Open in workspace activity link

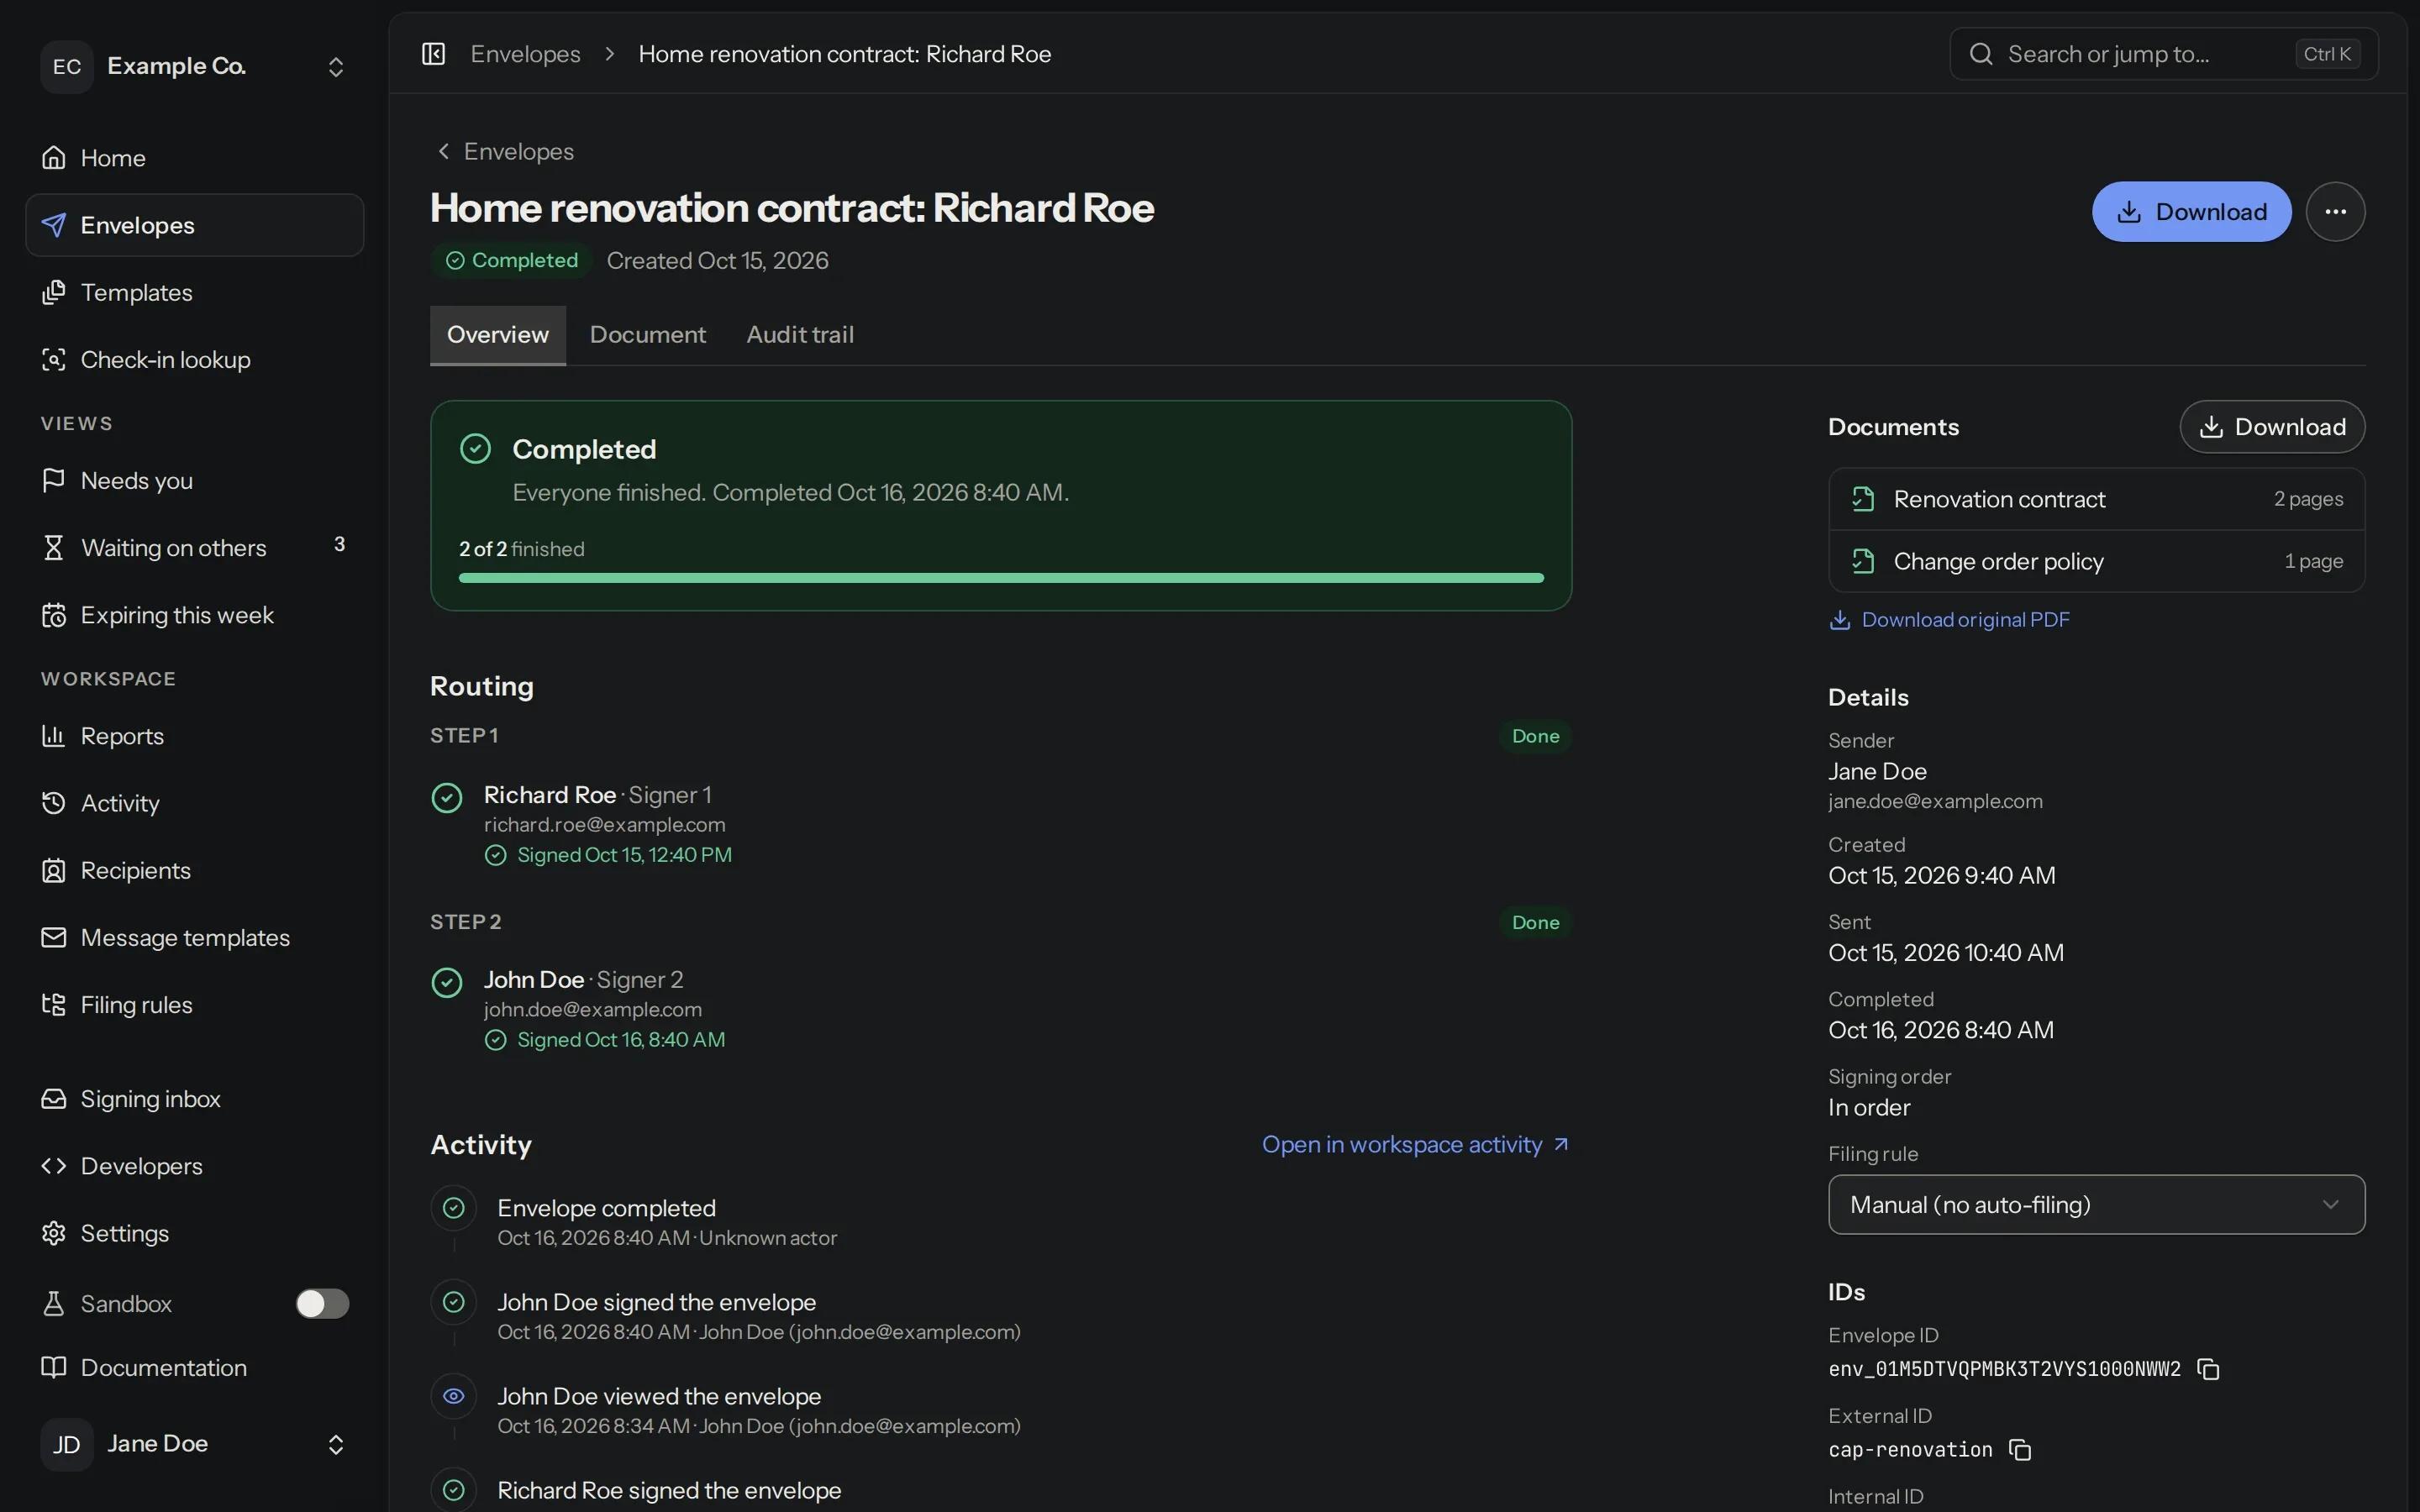[1415, 1144]
